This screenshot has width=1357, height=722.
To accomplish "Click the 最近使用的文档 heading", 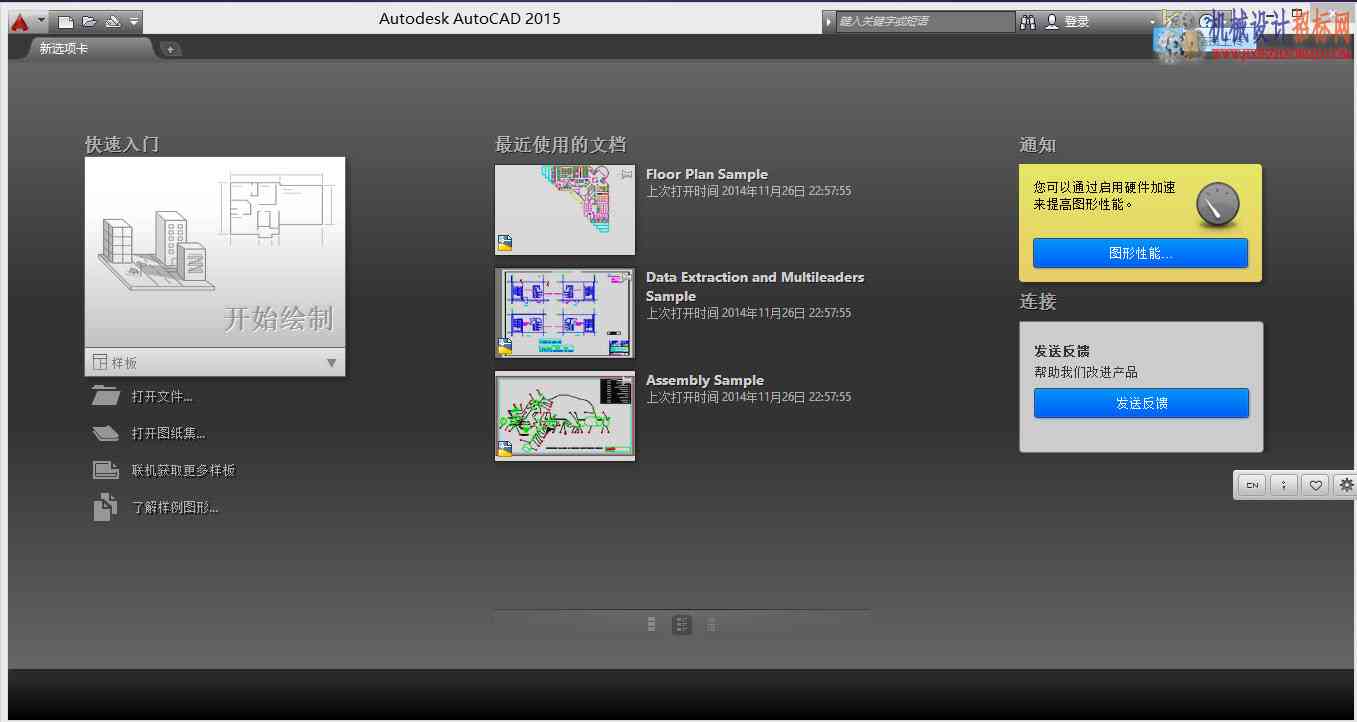I will (561, 145).
